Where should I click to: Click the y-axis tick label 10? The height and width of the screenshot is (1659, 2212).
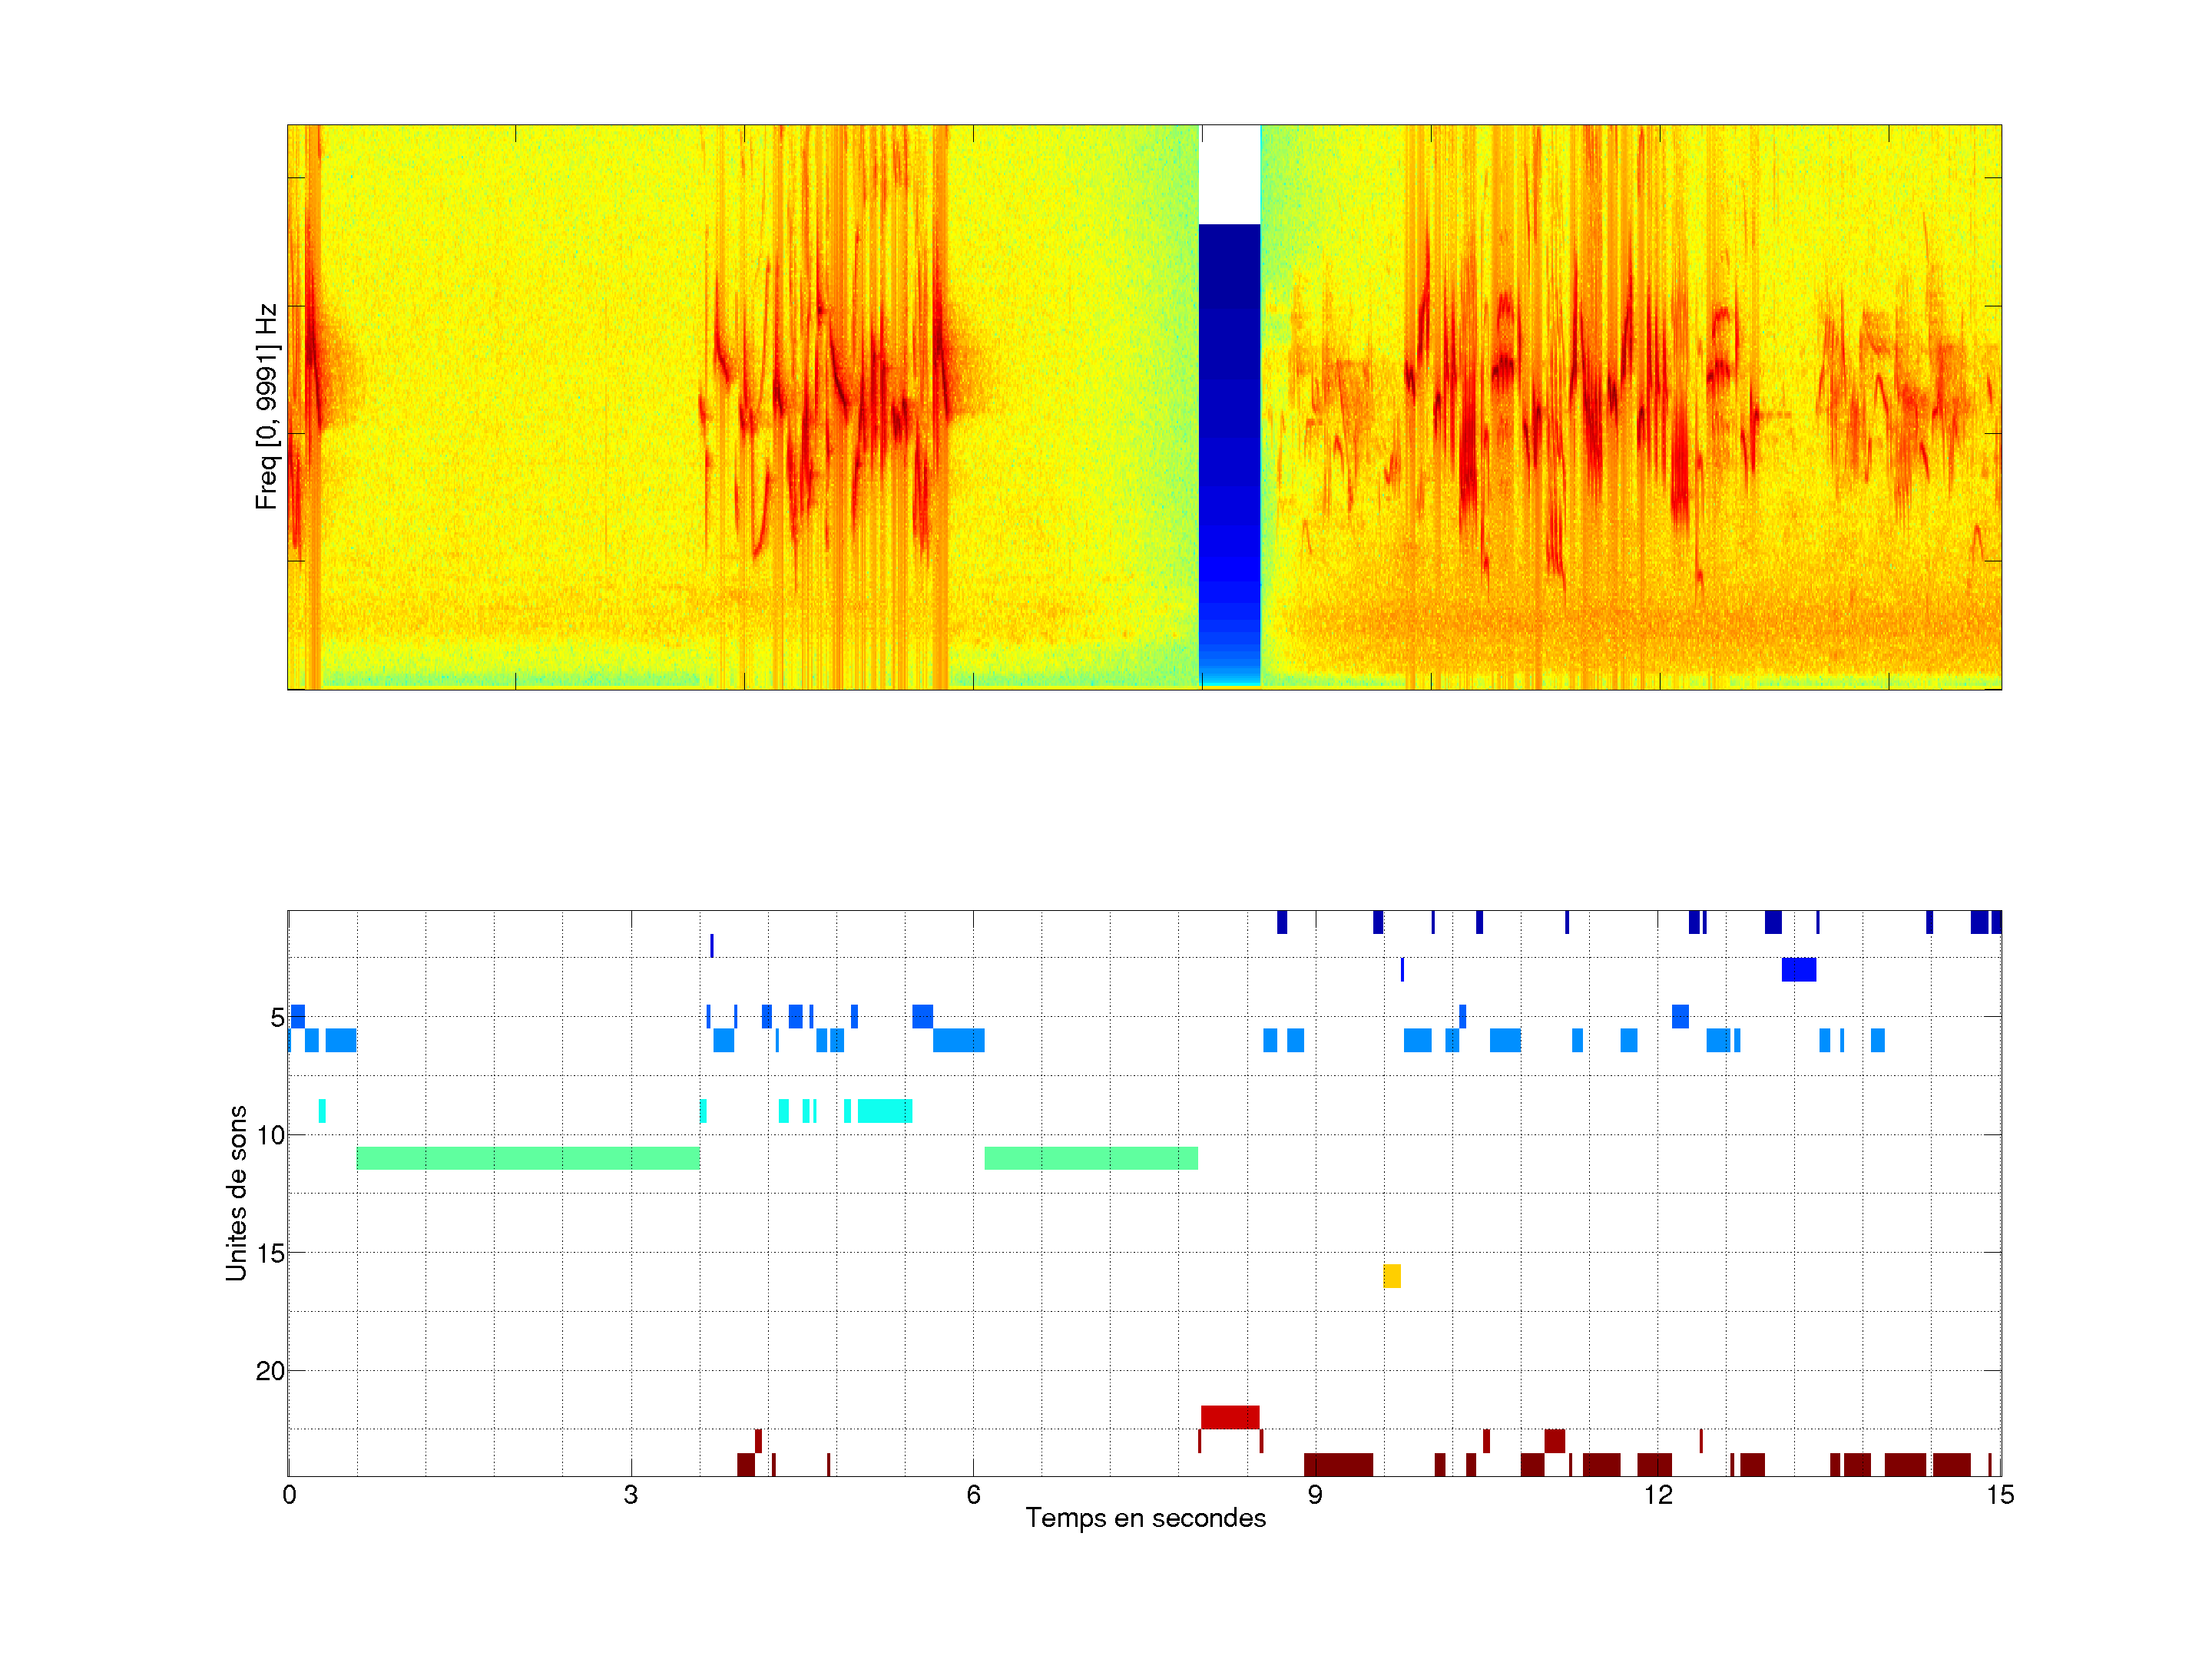(x=270, y=1135)
